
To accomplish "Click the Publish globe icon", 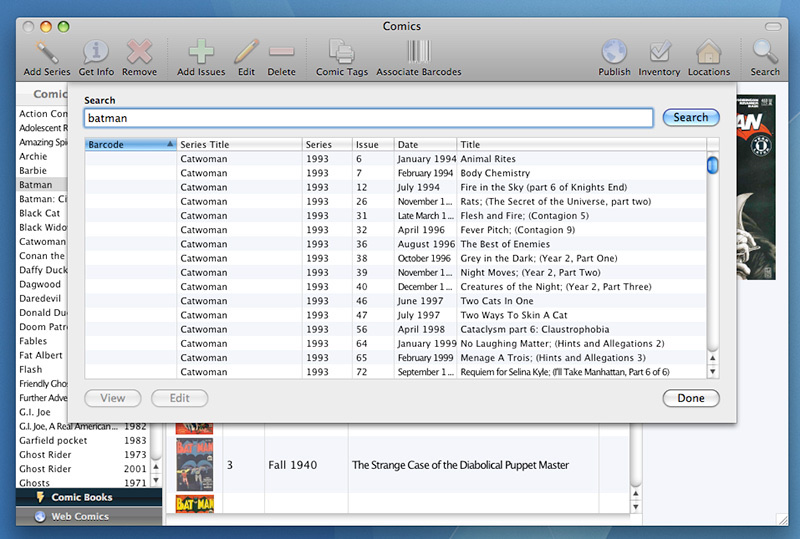I will tap(614, 52).
